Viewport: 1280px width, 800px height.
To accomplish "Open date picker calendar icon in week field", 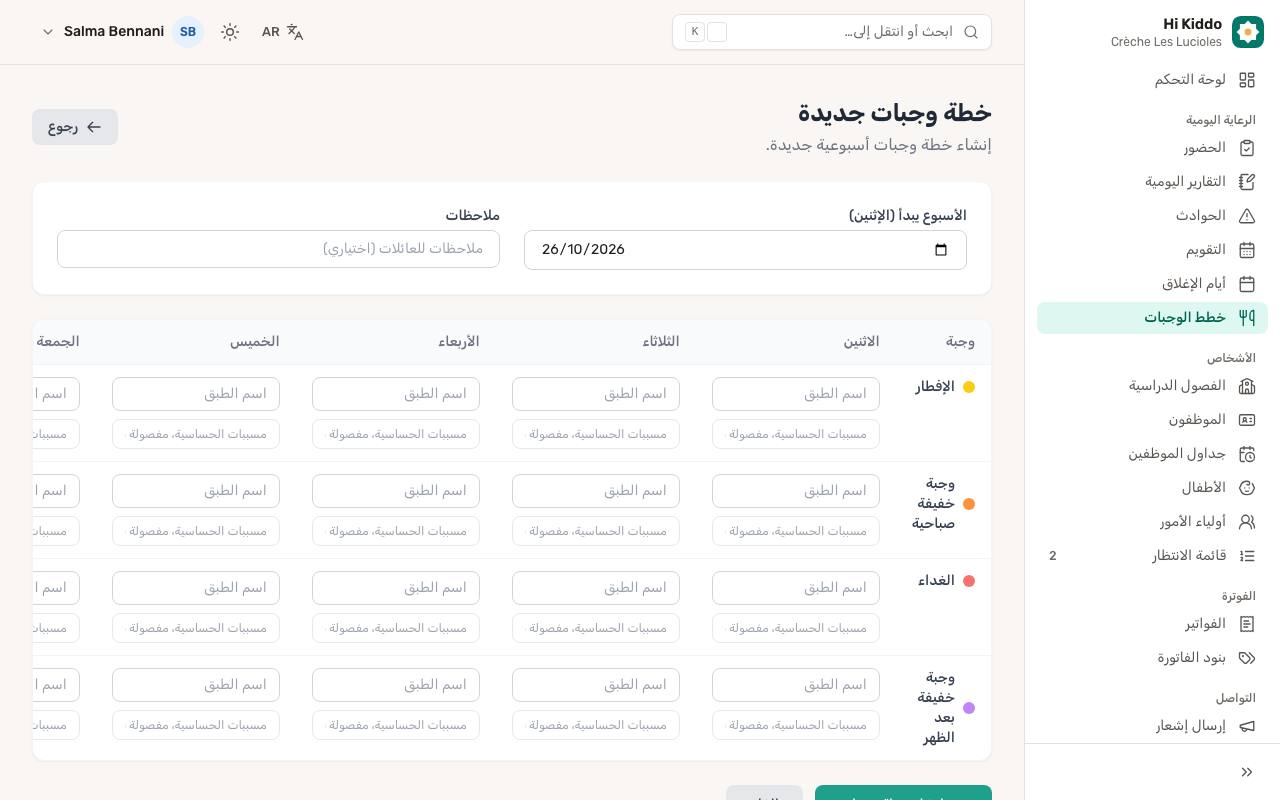I will 941,250.
